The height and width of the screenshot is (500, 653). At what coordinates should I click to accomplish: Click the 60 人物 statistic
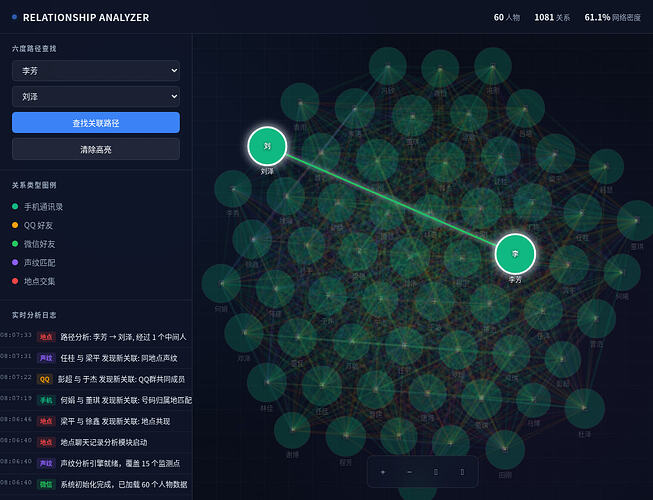(x=507, y=17)
